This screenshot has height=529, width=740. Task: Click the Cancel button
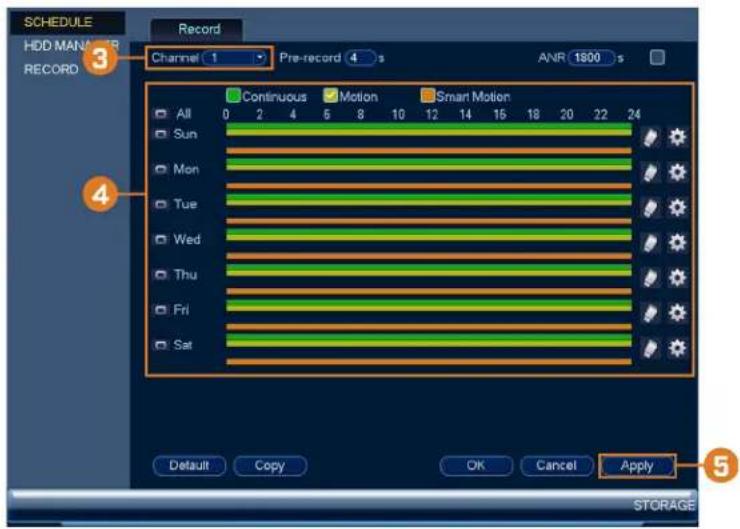(556, 466)
